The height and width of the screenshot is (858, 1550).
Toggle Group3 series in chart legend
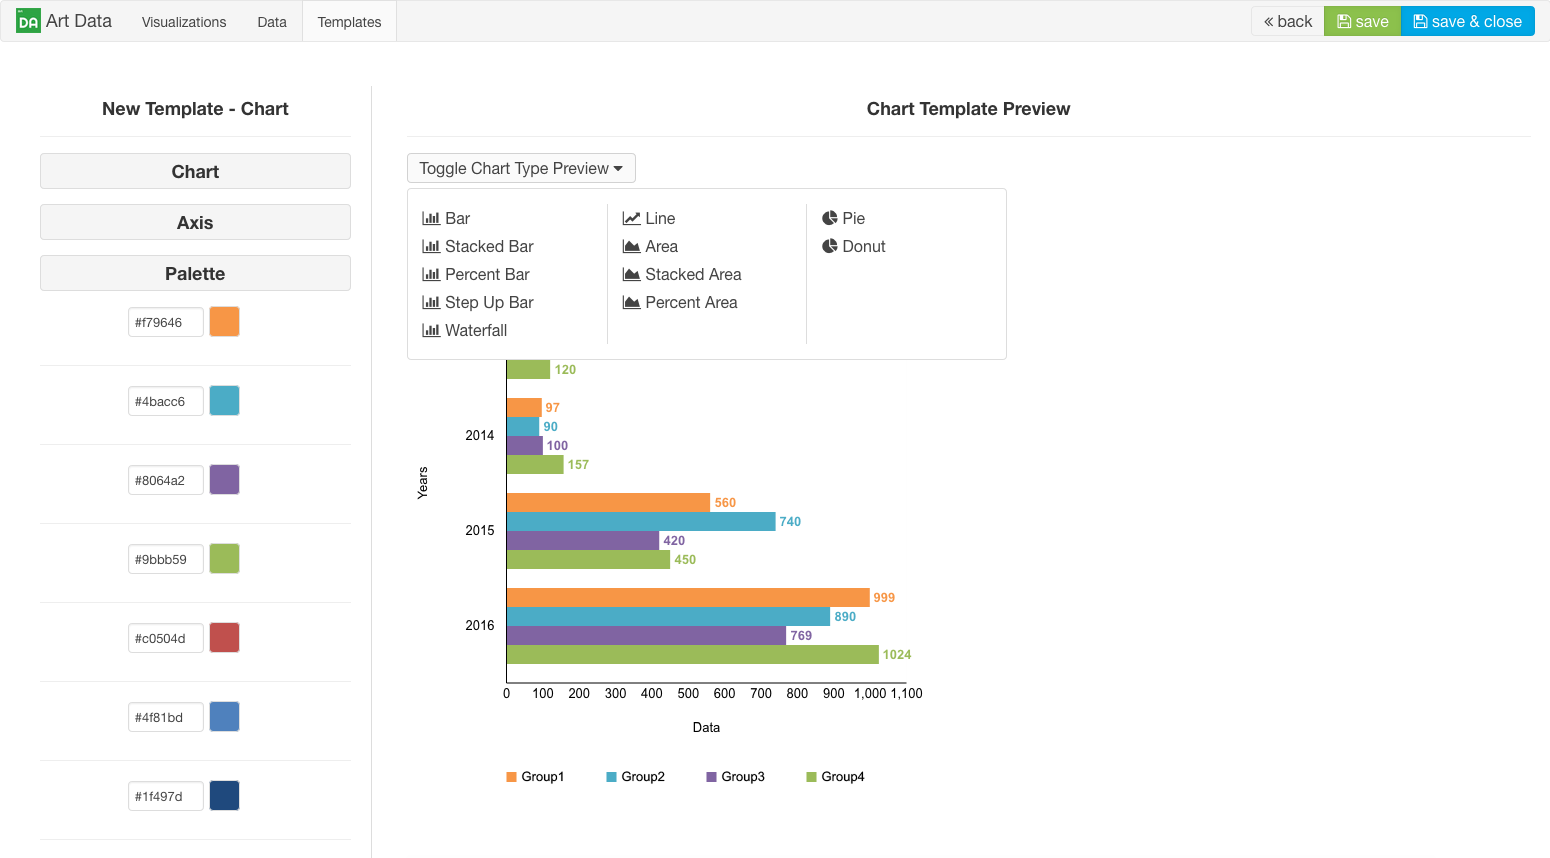[735, 777]
